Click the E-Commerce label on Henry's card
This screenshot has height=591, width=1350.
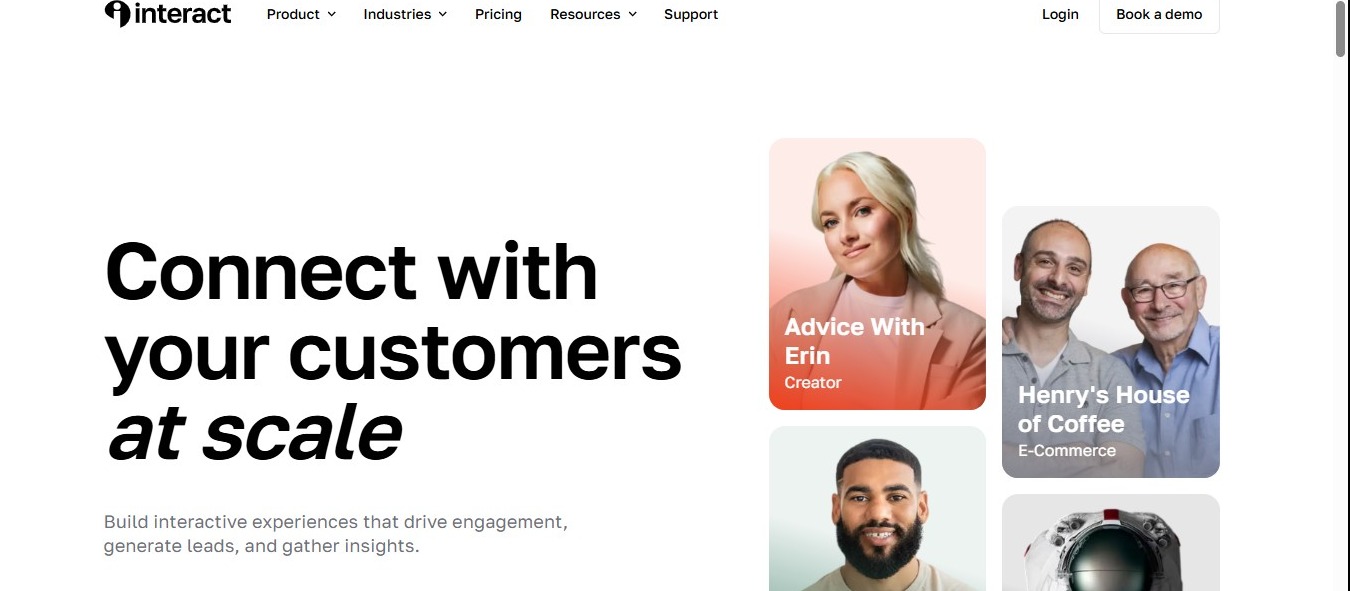[1067, 450]
